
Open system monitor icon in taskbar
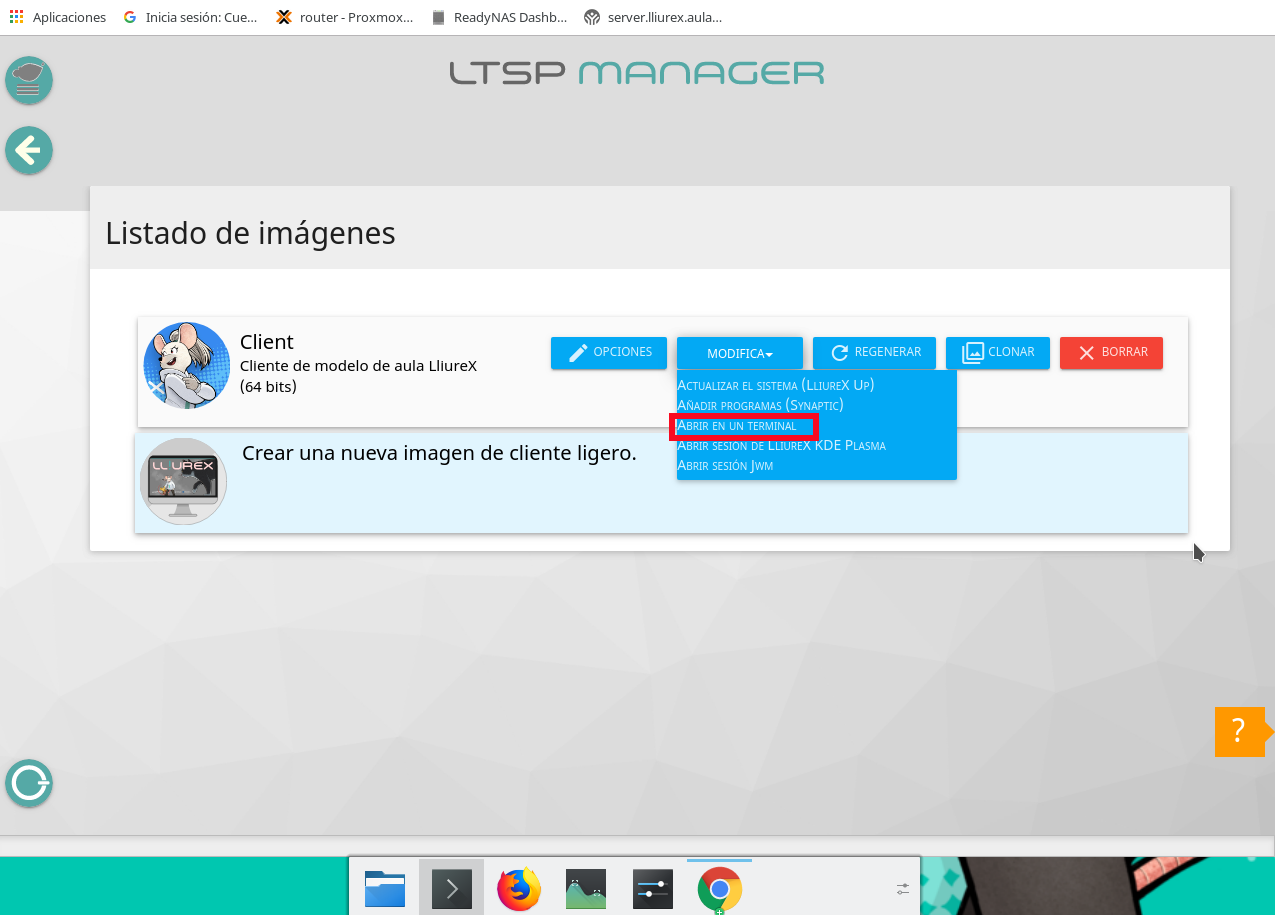(x=585, y=887)
